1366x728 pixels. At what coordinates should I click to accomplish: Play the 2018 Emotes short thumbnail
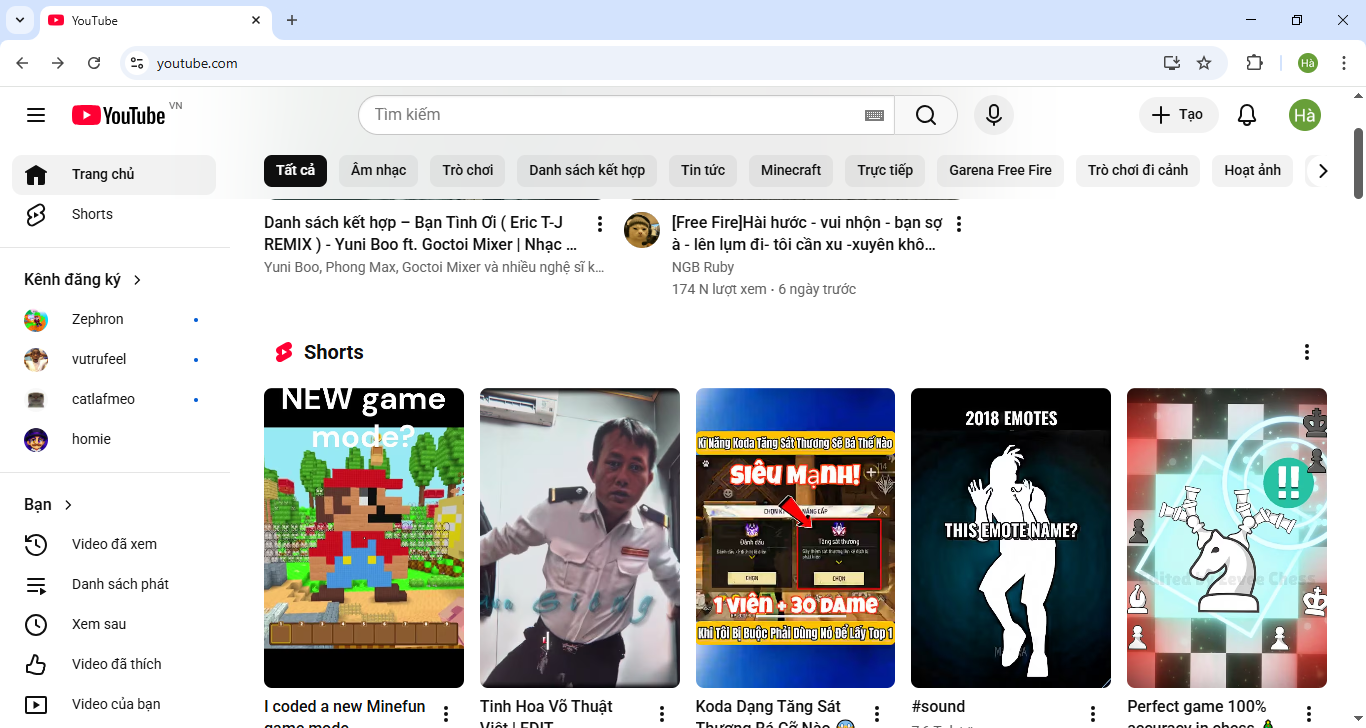click(1010, 537)
